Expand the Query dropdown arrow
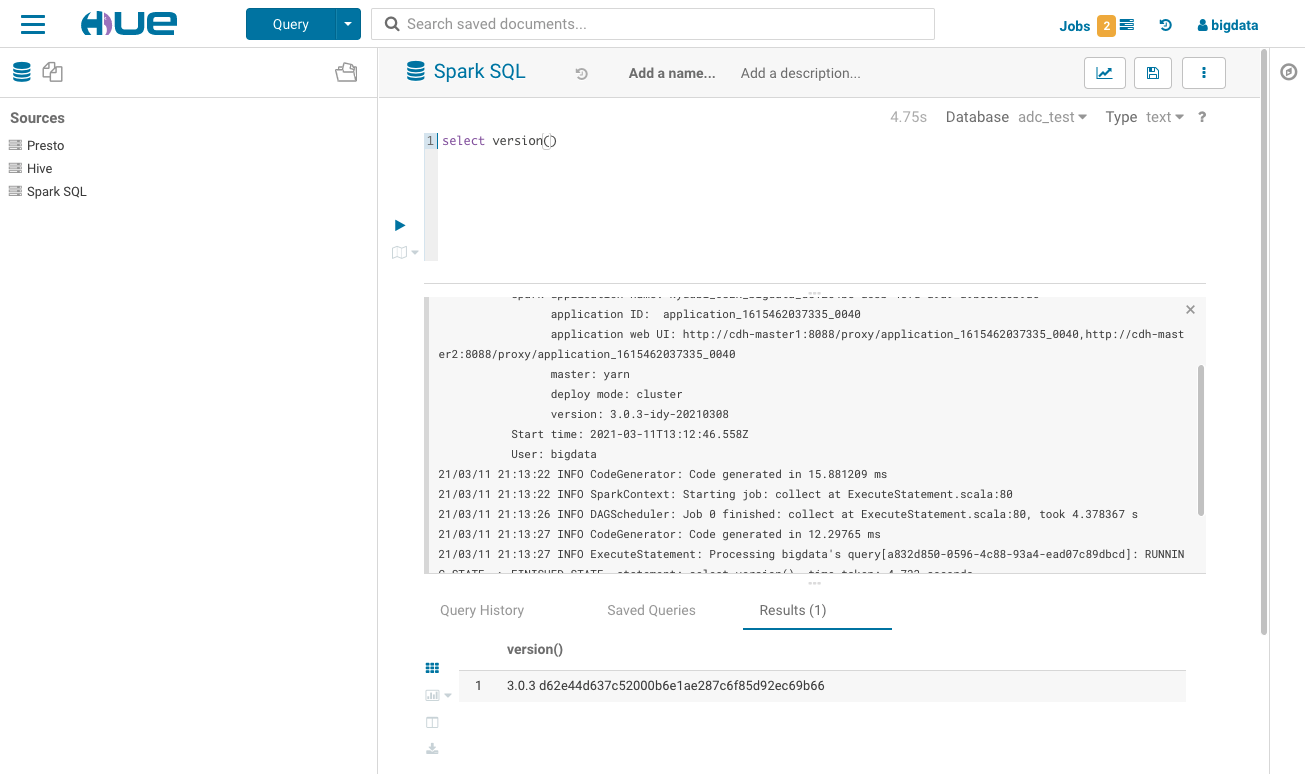This screenshot has width=1305, height=774. [x=348, y=24]
